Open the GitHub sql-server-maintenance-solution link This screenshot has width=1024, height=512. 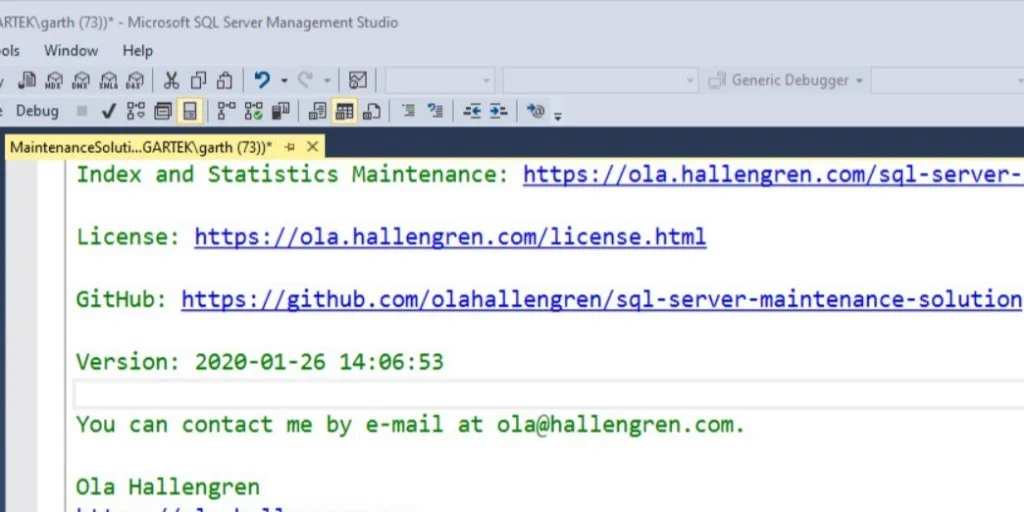[601, 299]
